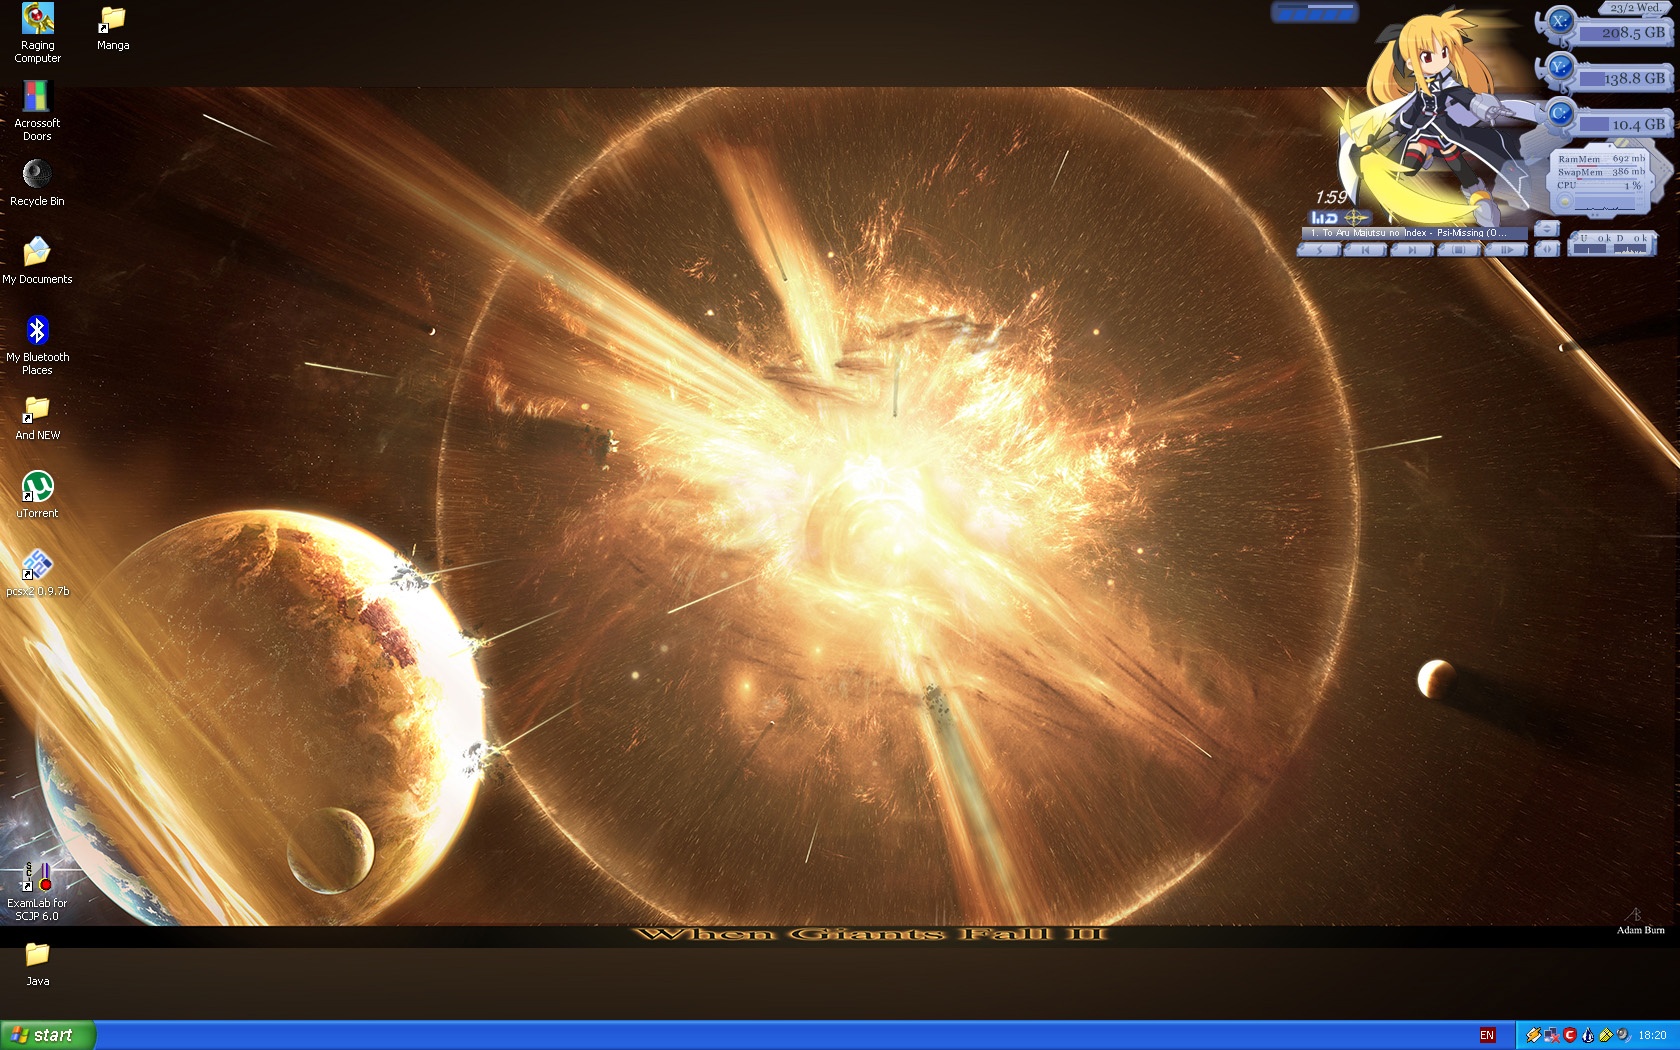Click the 18:20 taskbar clock

coord(1652,1035)
